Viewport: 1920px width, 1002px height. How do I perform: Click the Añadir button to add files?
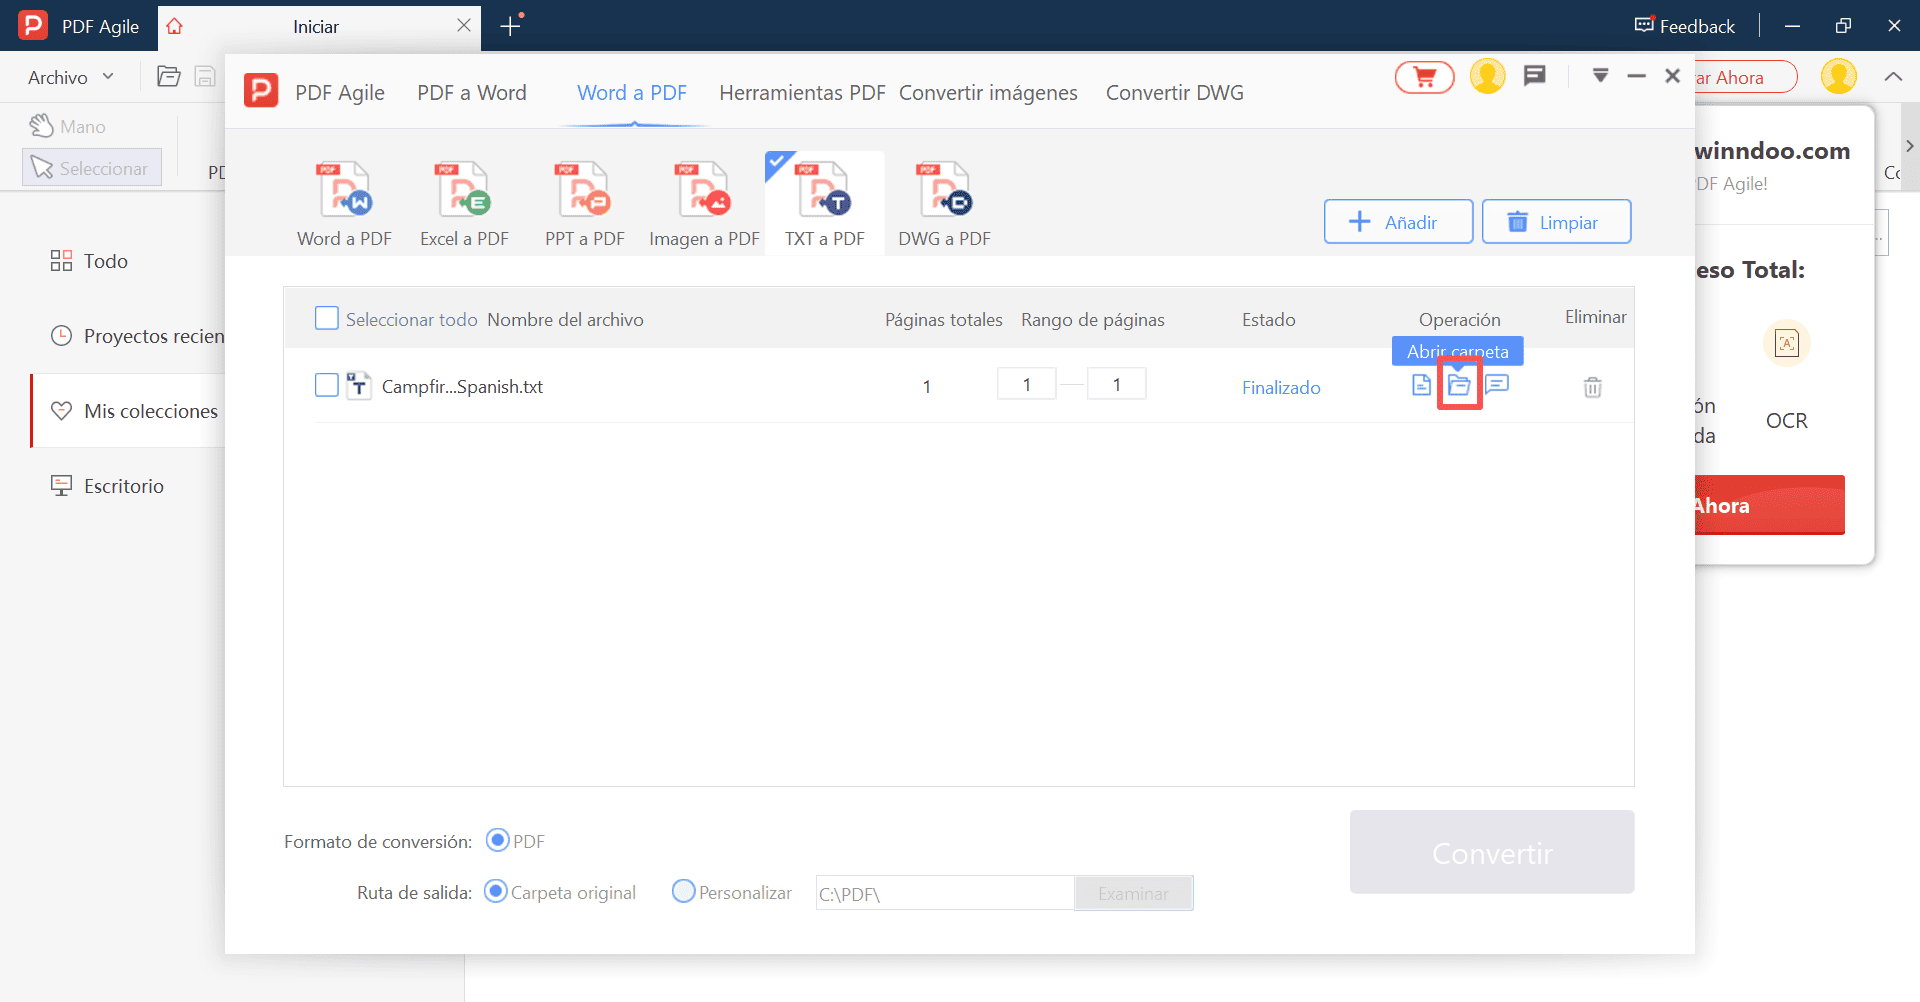click(x=1397, y=222)
